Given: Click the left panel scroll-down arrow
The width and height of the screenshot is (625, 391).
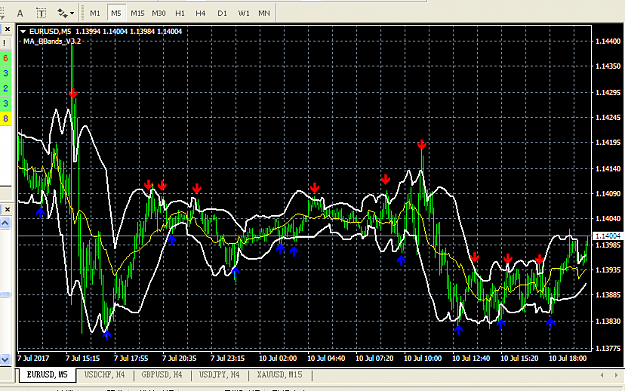Looking at the screenshot, I should point(5,360).
